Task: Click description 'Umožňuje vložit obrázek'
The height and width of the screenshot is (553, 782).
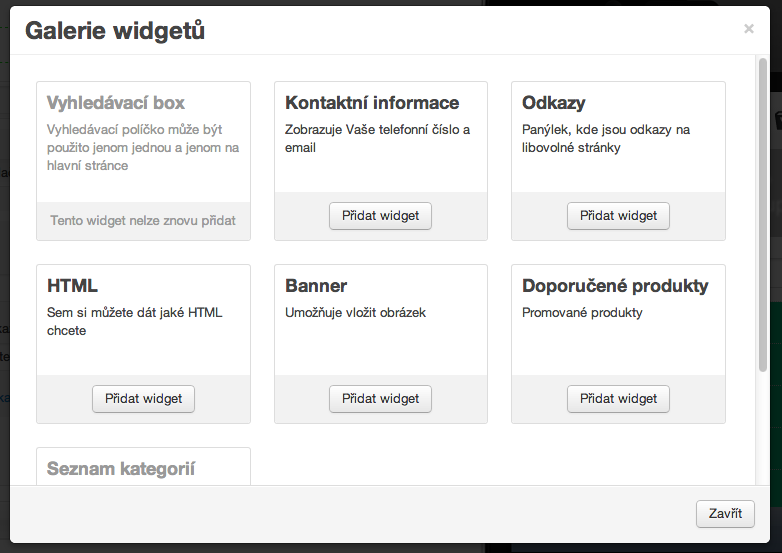Action: tap(355, 313)
